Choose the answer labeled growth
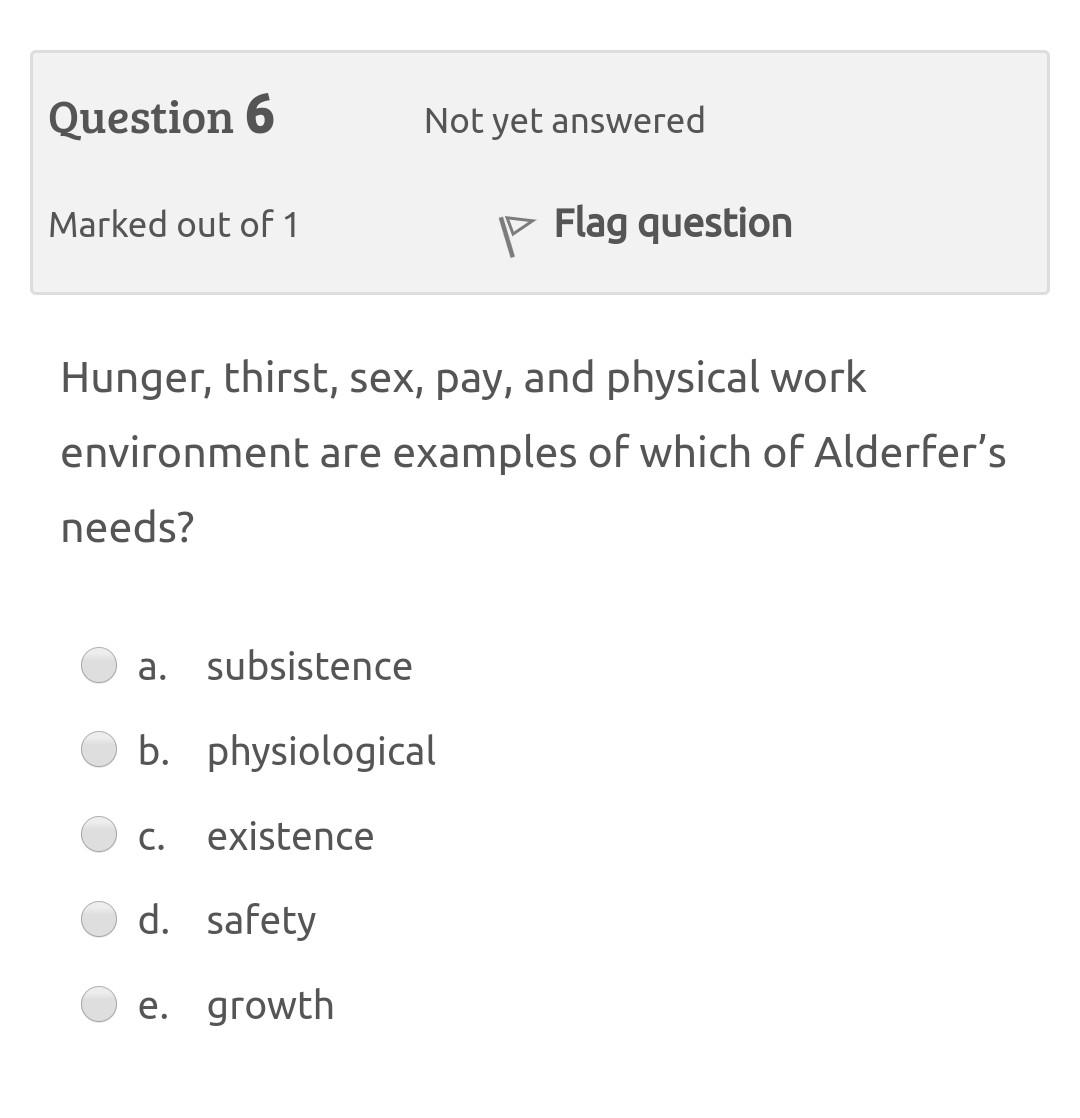 tap(269, 1004)
